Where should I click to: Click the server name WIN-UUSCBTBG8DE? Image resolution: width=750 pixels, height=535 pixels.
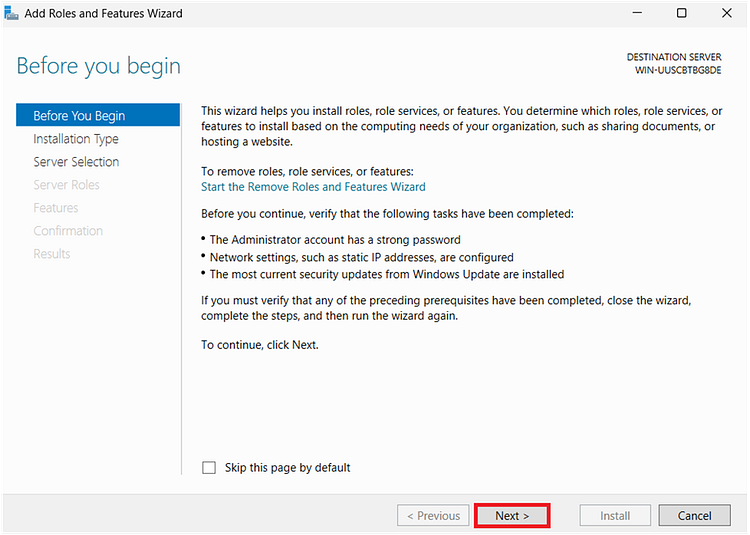coord(678,70)
